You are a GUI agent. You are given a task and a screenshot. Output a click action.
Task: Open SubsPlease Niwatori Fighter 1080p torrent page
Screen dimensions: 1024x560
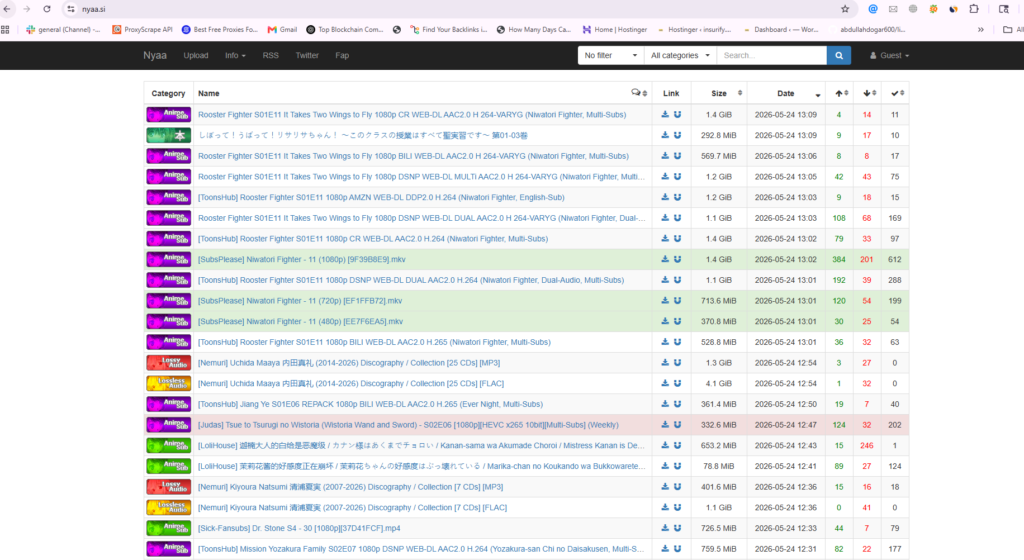302,259
